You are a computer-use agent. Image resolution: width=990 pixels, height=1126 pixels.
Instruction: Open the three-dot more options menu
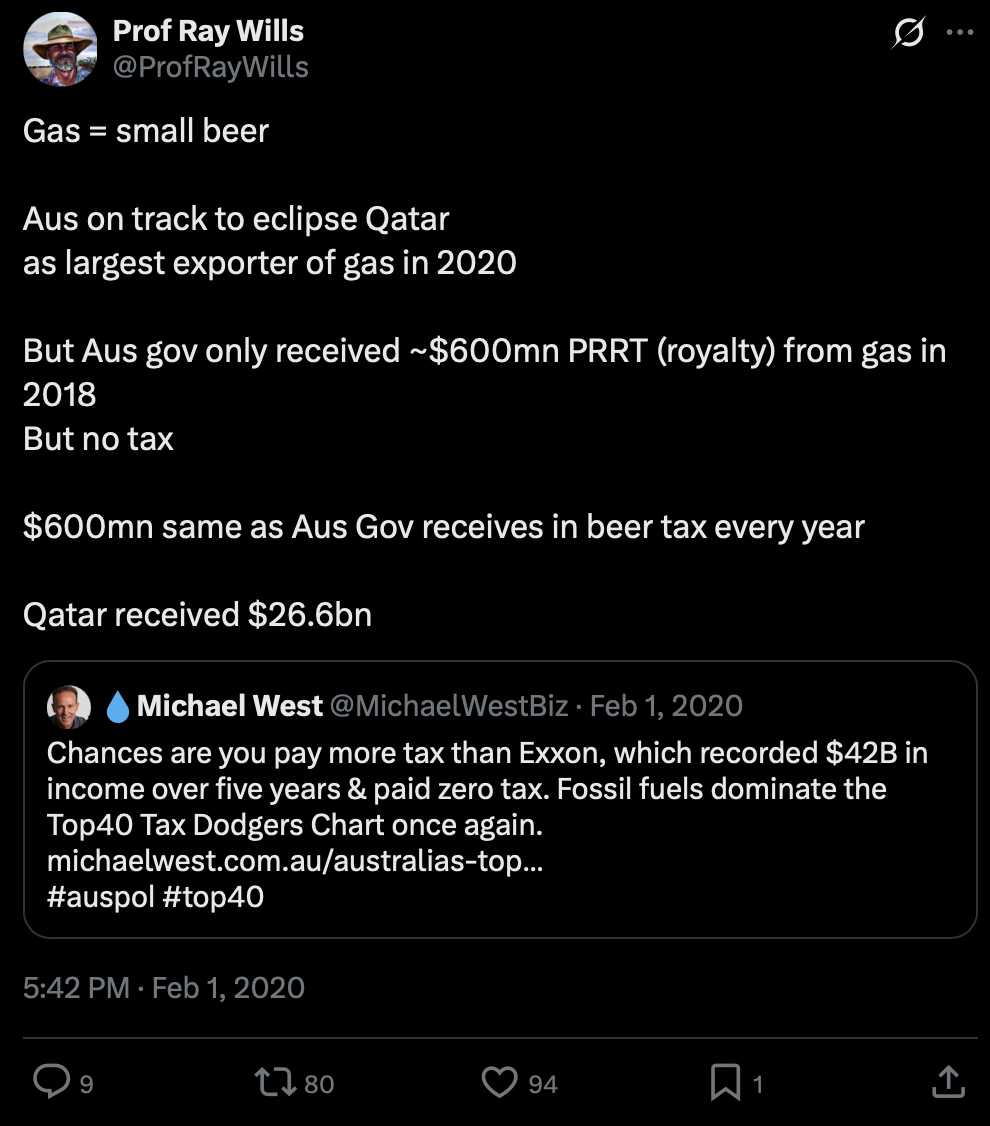(959, 33)
